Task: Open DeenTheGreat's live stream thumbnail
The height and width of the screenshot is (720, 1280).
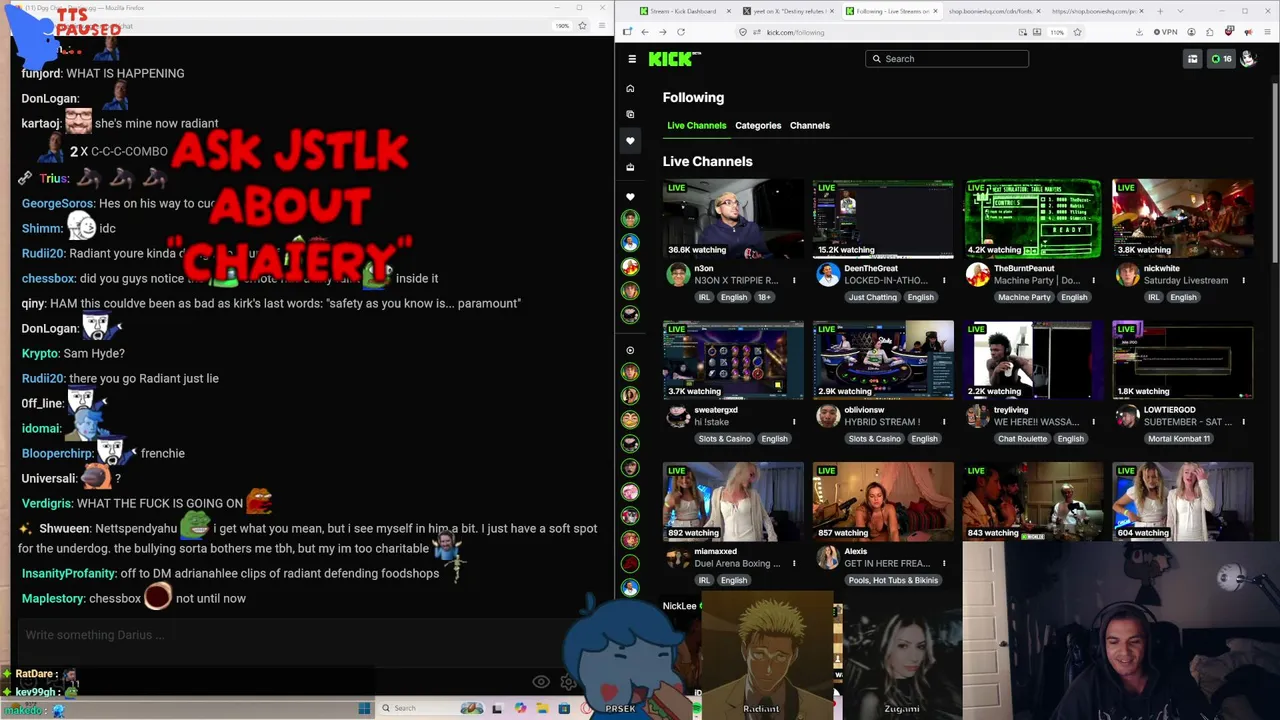Action: coord(883,218)
